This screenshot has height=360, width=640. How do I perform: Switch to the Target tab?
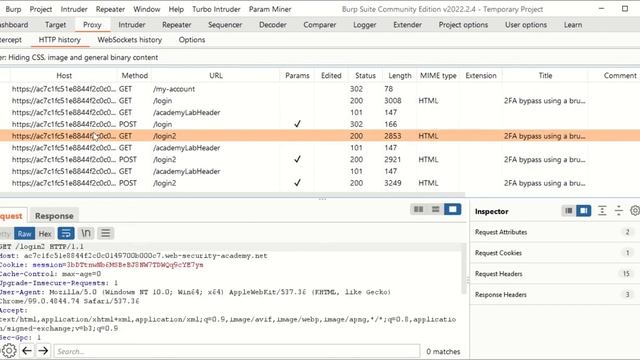point(56,24)
